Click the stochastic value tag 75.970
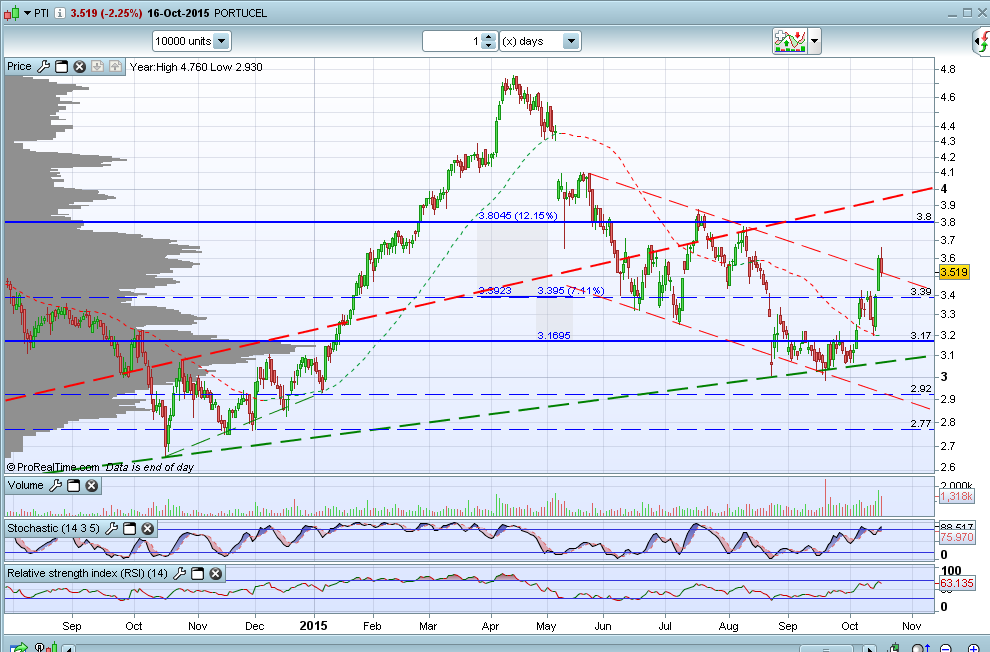 coord(956,538)
